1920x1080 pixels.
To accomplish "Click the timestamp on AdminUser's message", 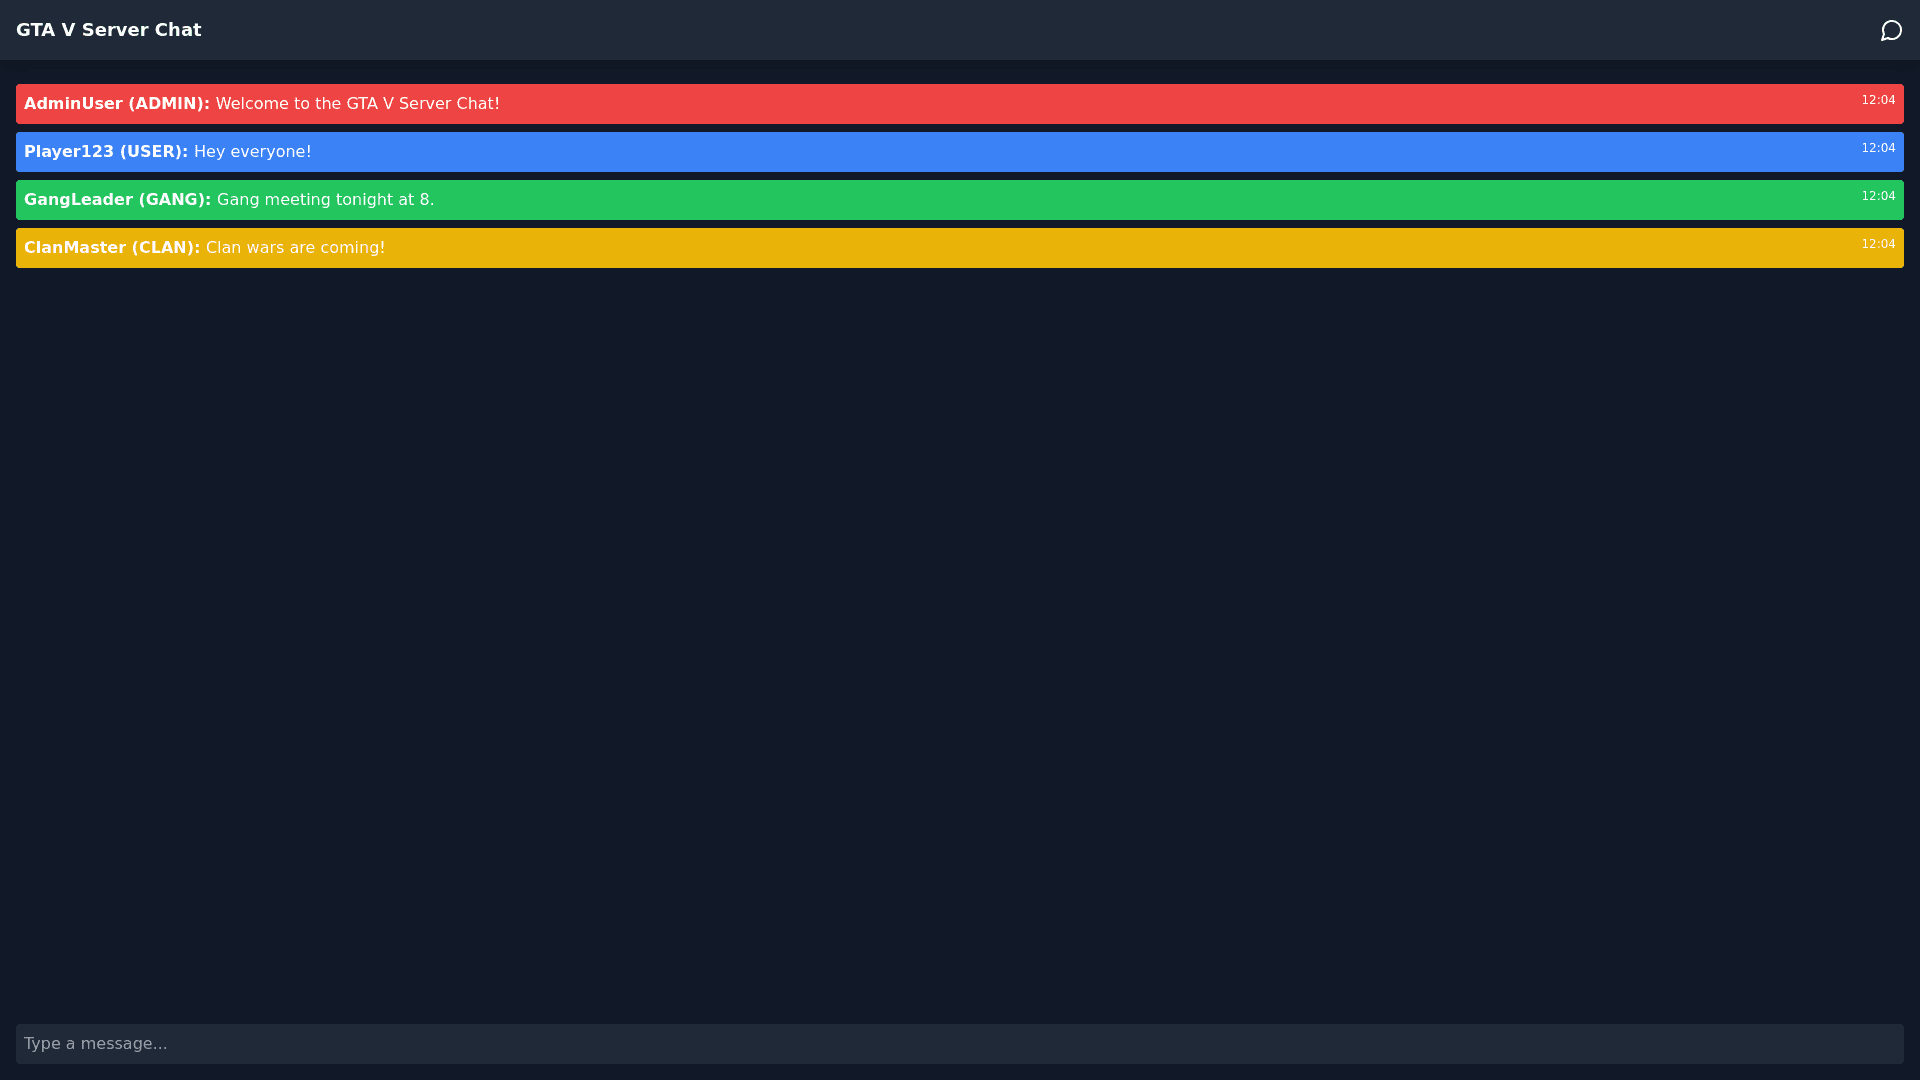I will tap(1877, 100).
